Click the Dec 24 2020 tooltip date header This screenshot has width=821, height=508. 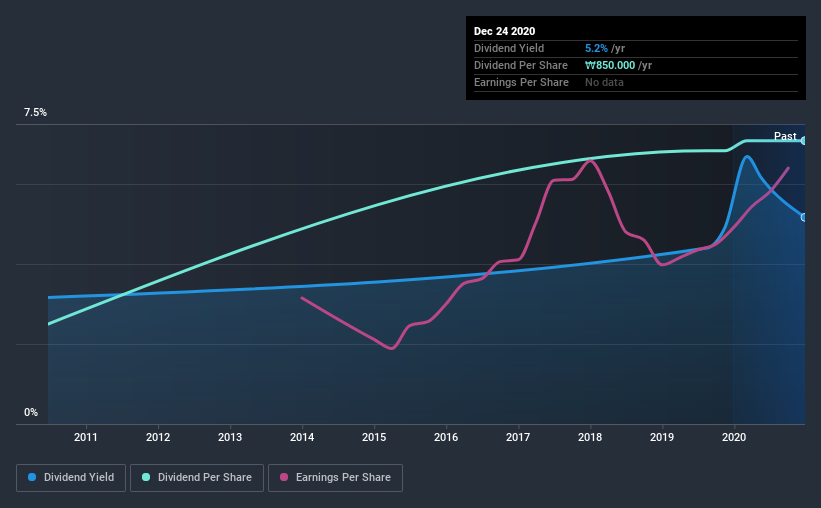pos(504,31)
